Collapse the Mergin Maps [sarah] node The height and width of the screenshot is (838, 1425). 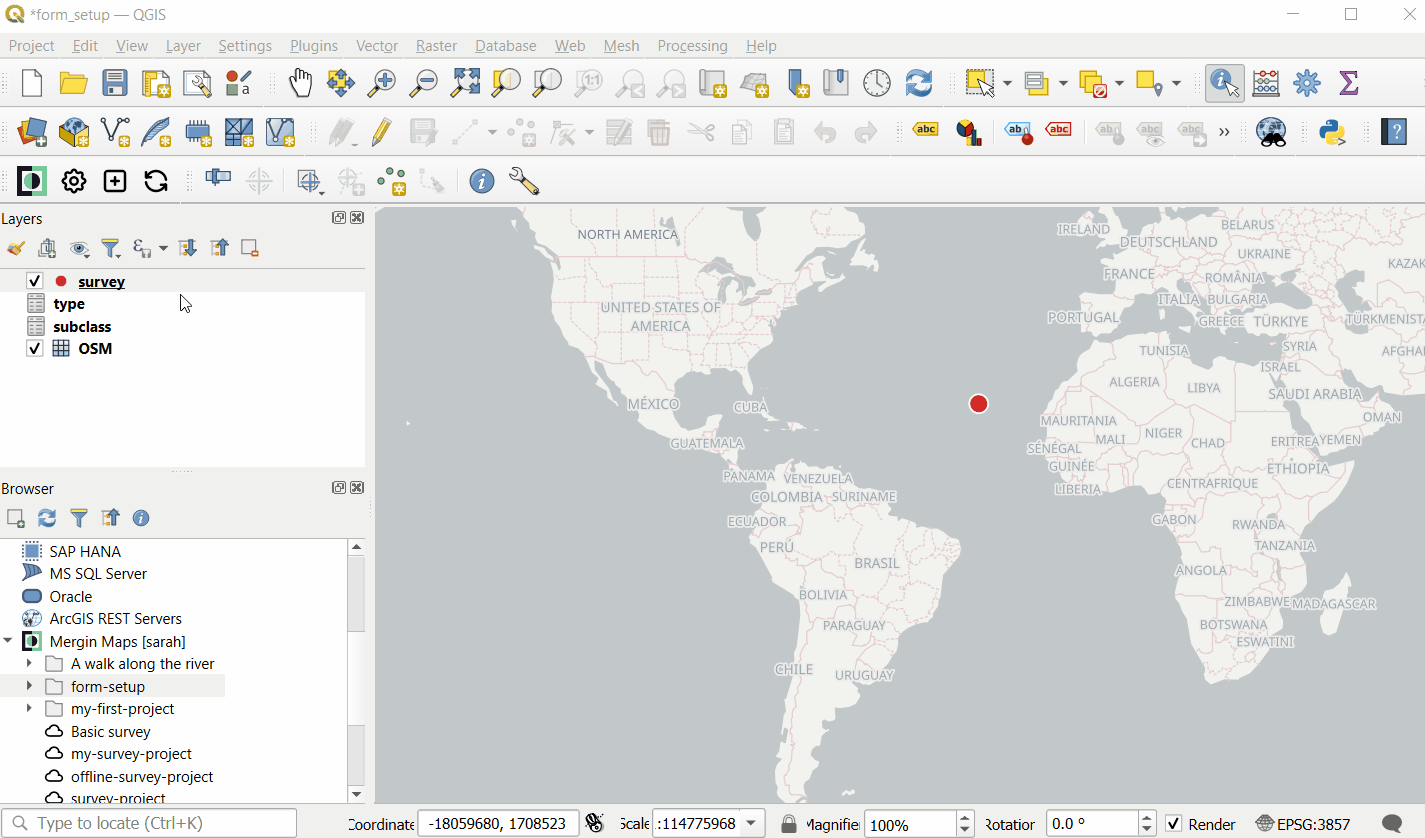8,642
